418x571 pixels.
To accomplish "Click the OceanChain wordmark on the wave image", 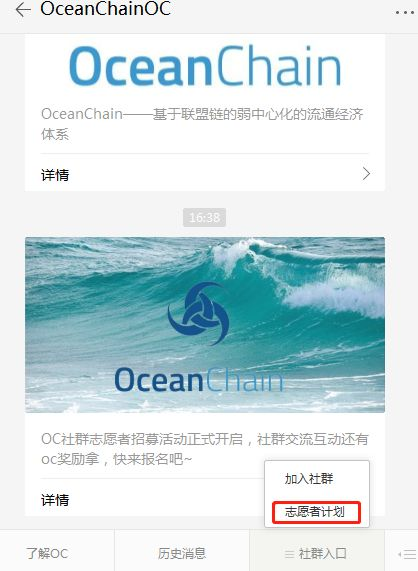I will pyautogui.click(x=198, y=380).
